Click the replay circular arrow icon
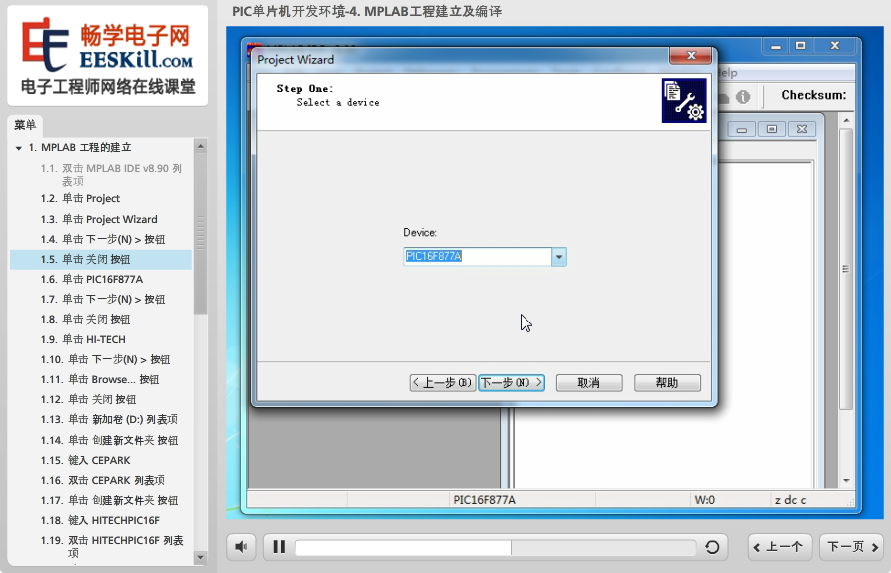This screenshot has height=573, width=891. [x=712, y=547]
